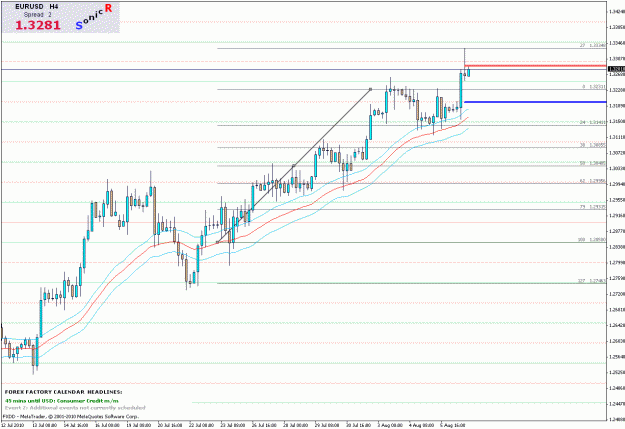The width and height of the screenshot is (625, 429).
Task: Click the Fibonacci 100 level label
Action: coord(592,240)
